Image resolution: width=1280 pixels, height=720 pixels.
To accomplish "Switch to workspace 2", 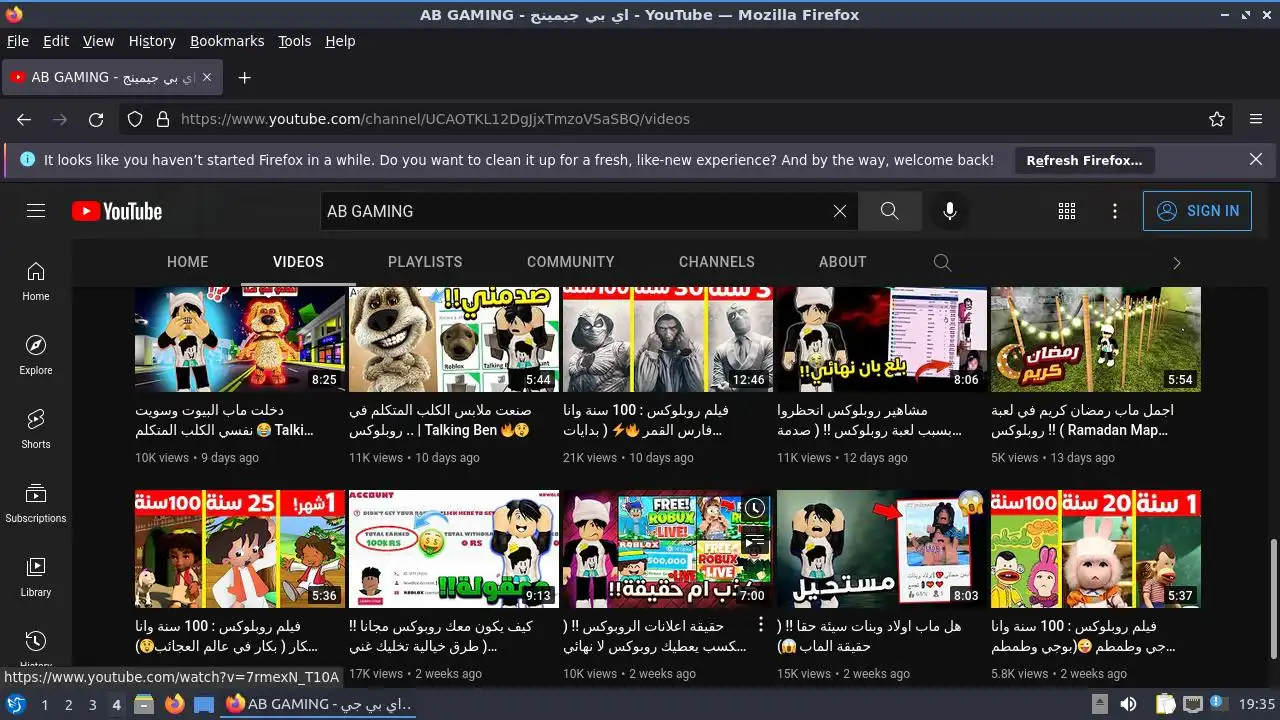I will (68, 705).
